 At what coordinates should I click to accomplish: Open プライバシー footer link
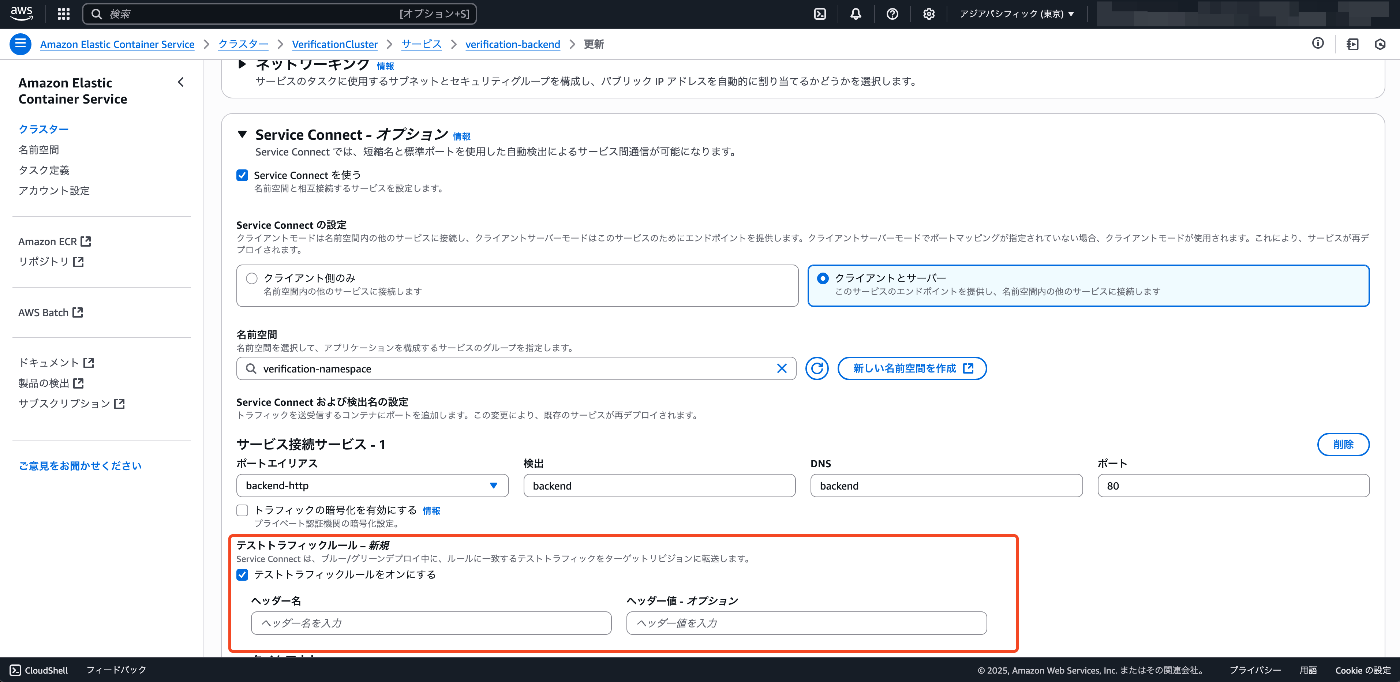pyautogui.click(x=1255, y=670)
